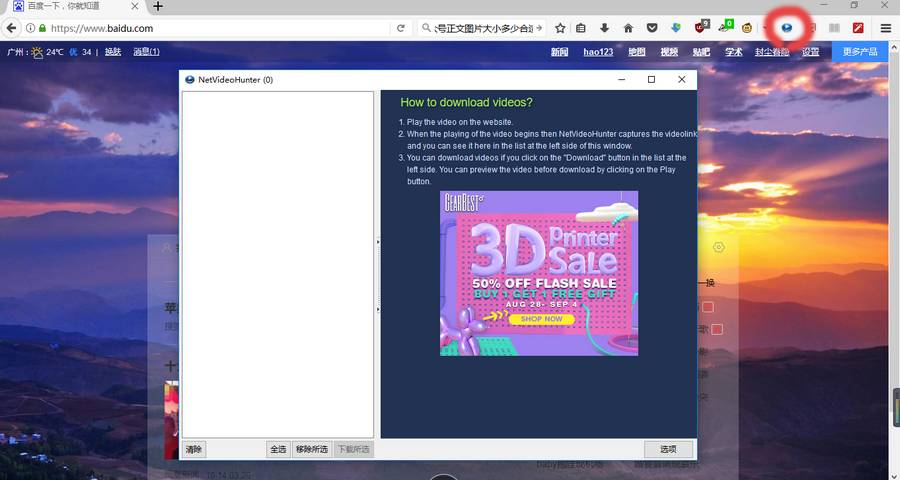Open the 贴吧 link
900x480 pixels.
pos(701,52)
